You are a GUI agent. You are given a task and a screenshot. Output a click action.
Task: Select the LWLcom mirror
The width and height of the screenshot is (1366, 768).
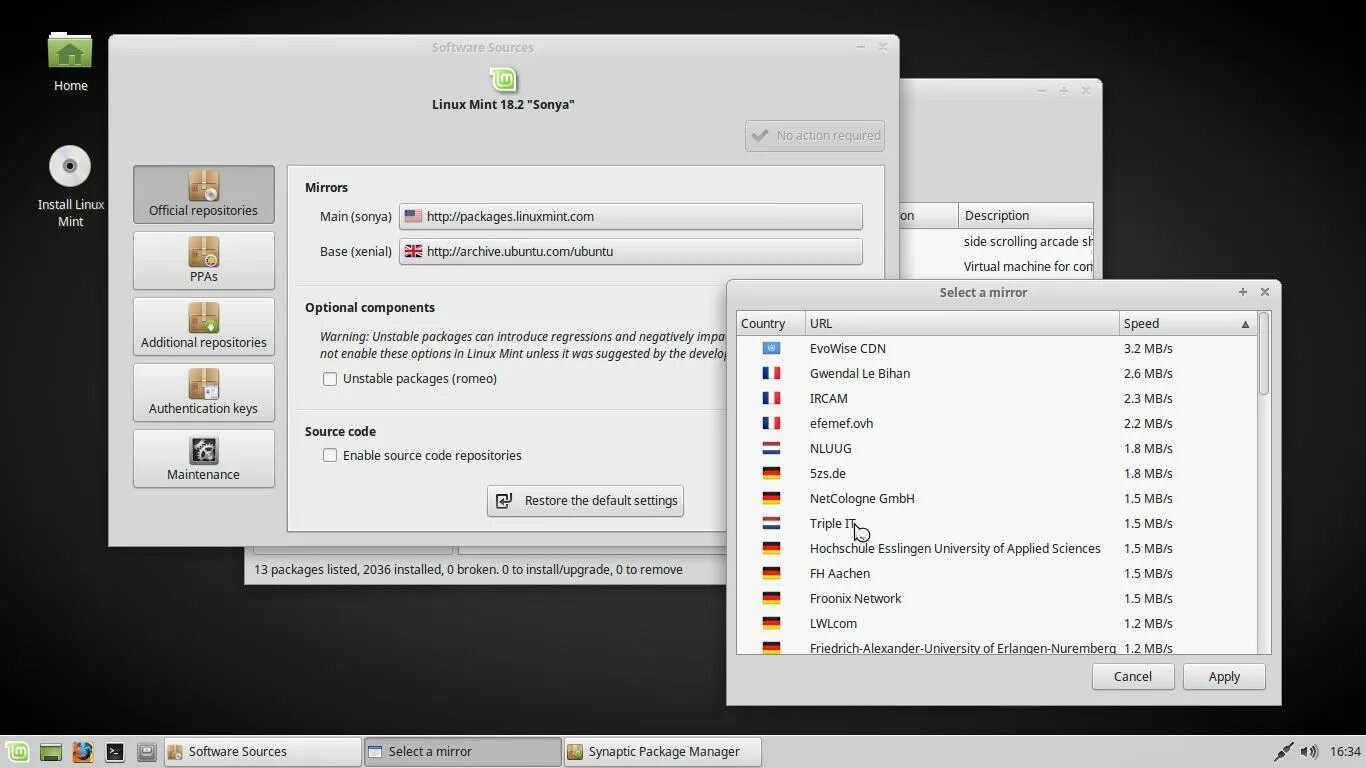pos(996,623)
